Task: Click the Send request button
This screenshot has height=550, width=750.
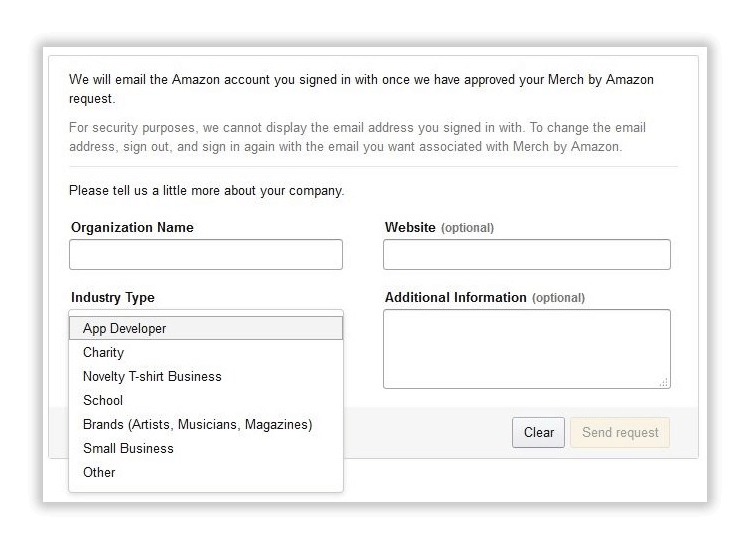Action: (x=620, y=432)
